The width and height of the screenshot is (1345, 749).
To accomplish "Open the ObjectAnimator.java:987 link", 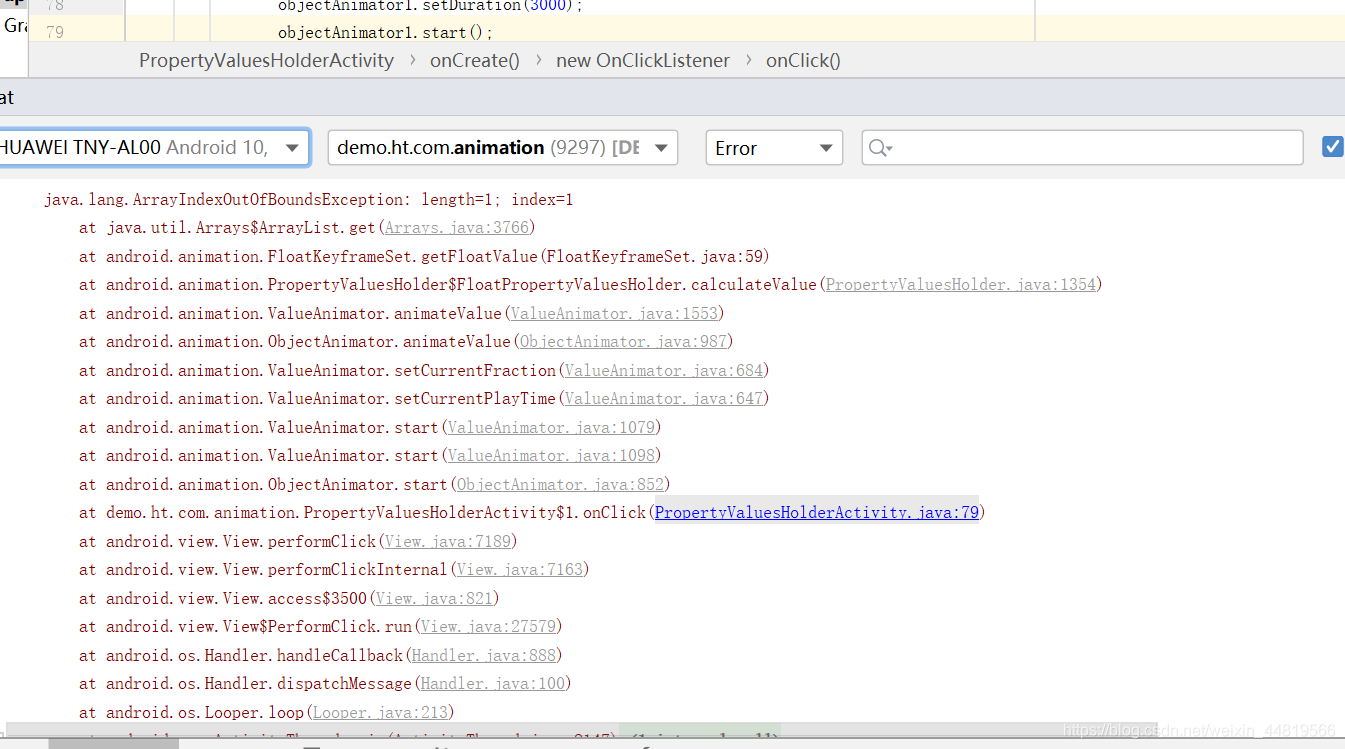I will pos(624,342).
